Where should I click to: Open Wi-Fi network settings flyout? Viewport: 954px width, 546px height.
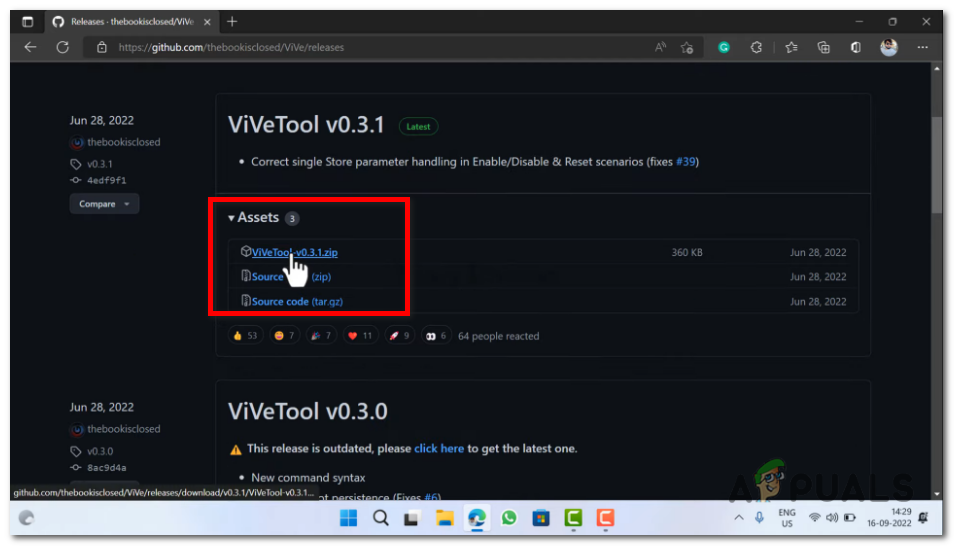pyautogui.click(x=814, y=518)
